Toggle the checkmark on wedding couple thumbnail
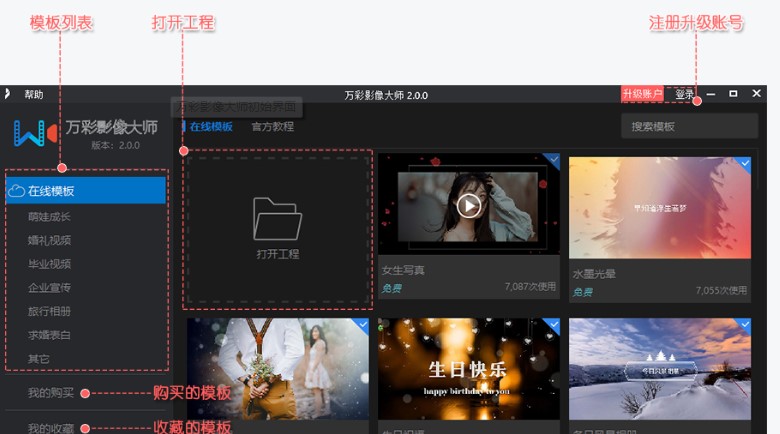Screen dimensions: 780x434 tap(363, 325)
